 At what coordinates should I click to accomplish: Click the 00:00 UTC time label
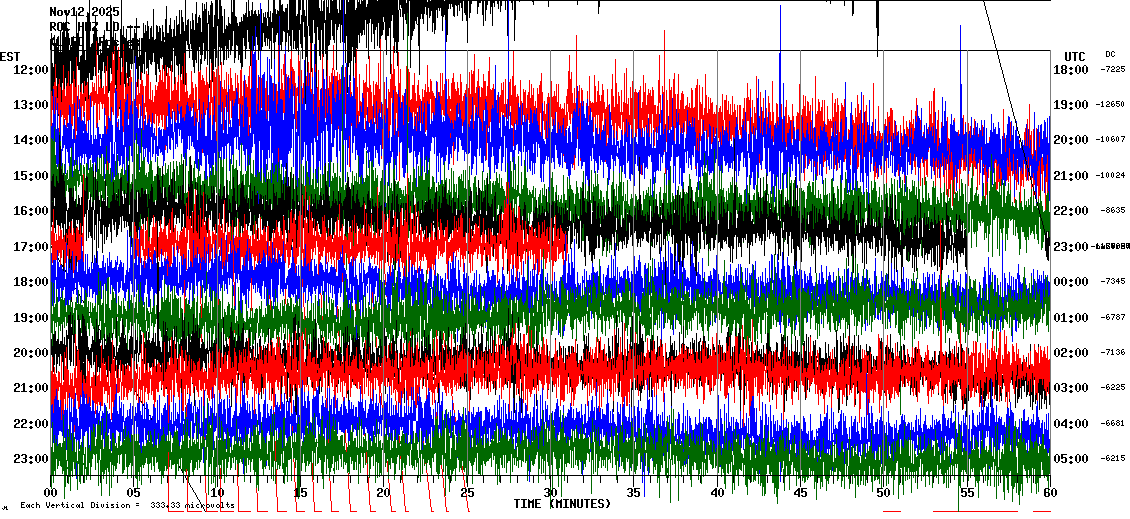[x=1070, y=282]
